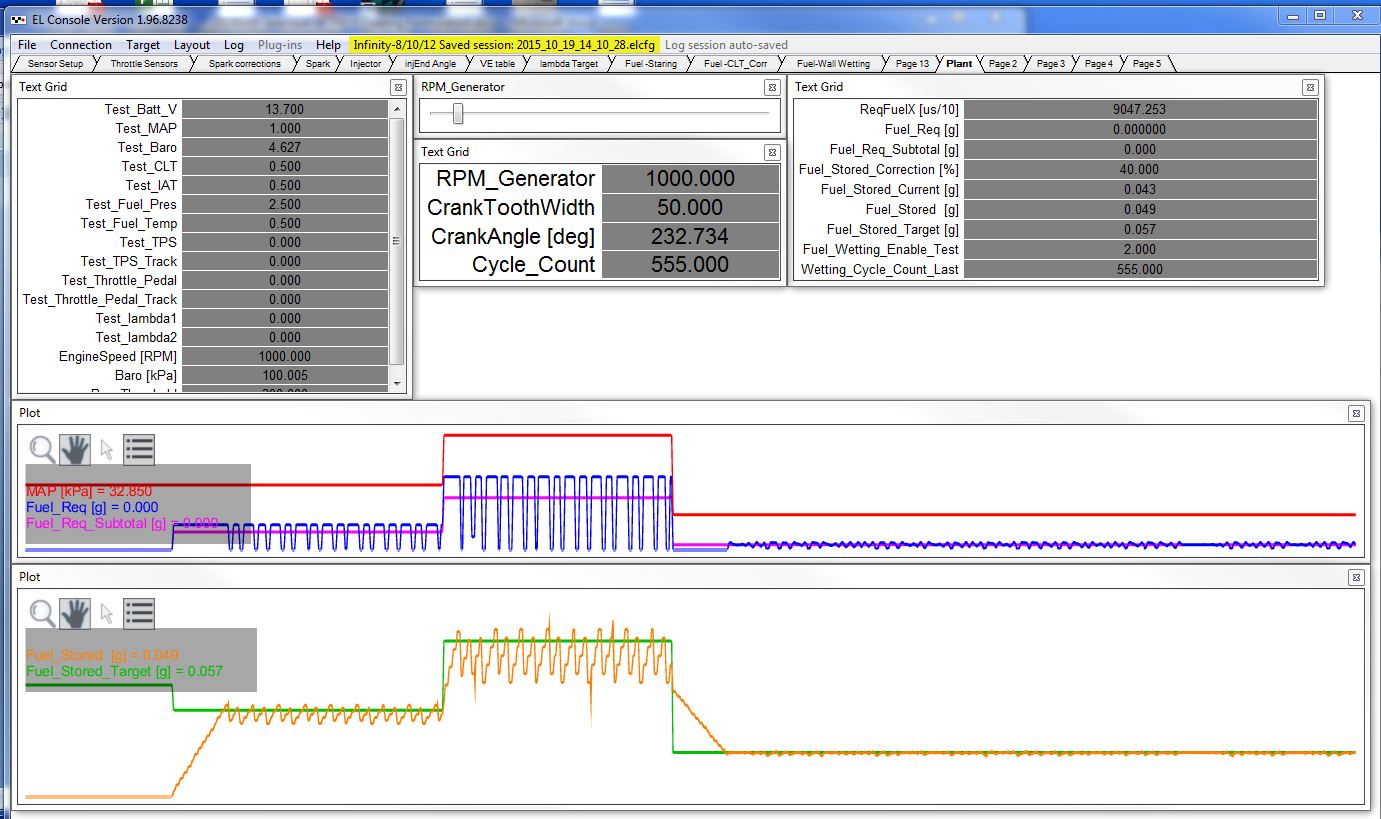The image size is (1381, 819).
Task: Click the CrankToothWidth value field
Action: 690,208
